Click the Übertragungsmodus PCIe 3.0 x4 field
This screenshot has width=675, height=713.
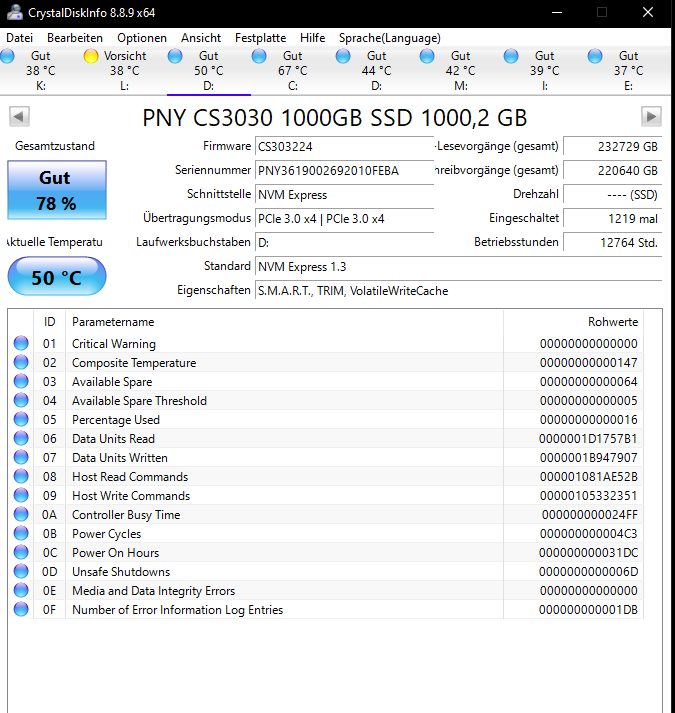344,219
